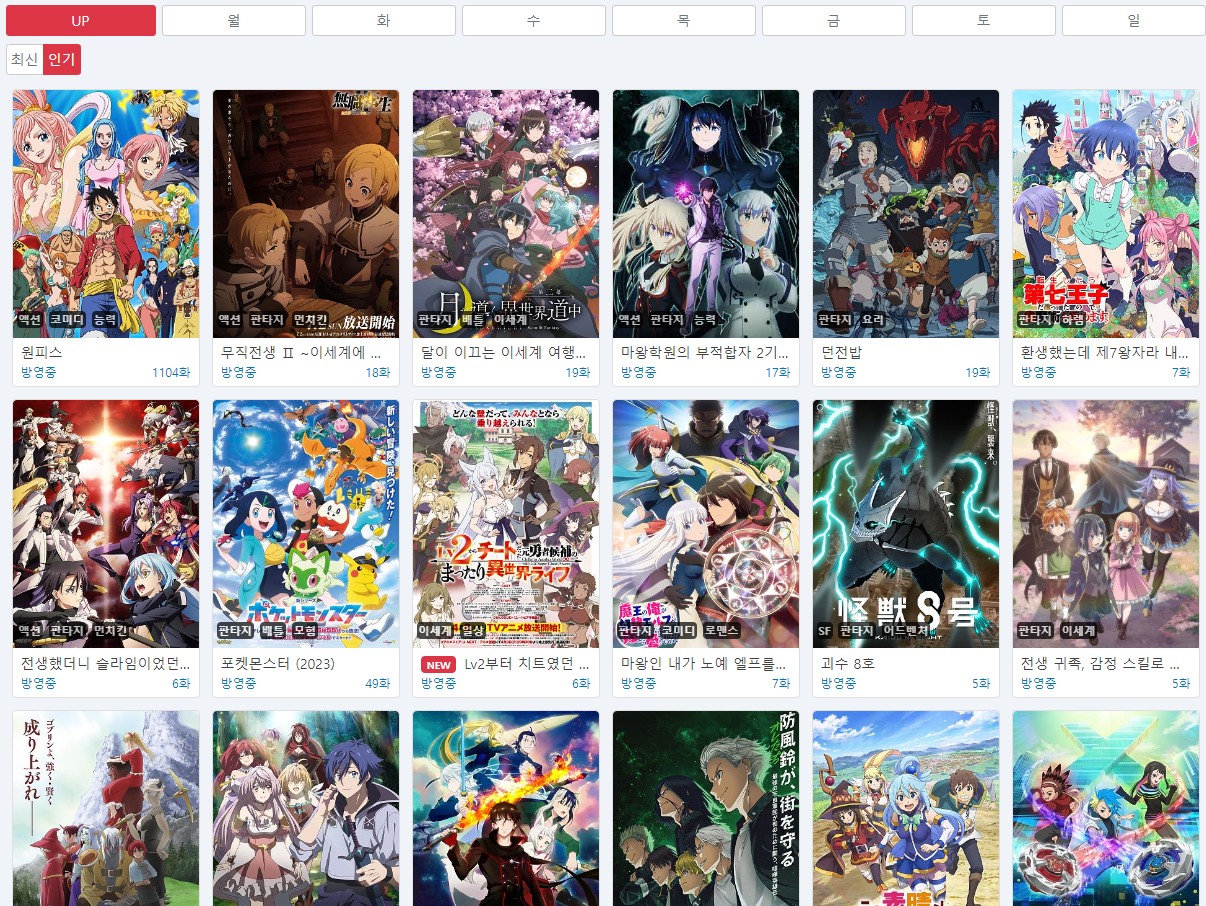
Task: Click the 하렘 tag on 환생했는데 제7왕자라
Action: (1074, 320)
